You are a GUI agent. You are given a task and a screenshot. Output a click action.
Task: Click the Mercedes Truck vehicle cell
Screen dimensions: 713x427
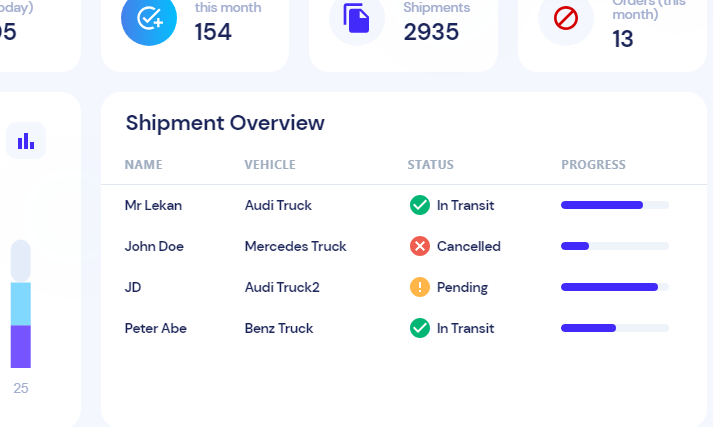pos(296,246)
